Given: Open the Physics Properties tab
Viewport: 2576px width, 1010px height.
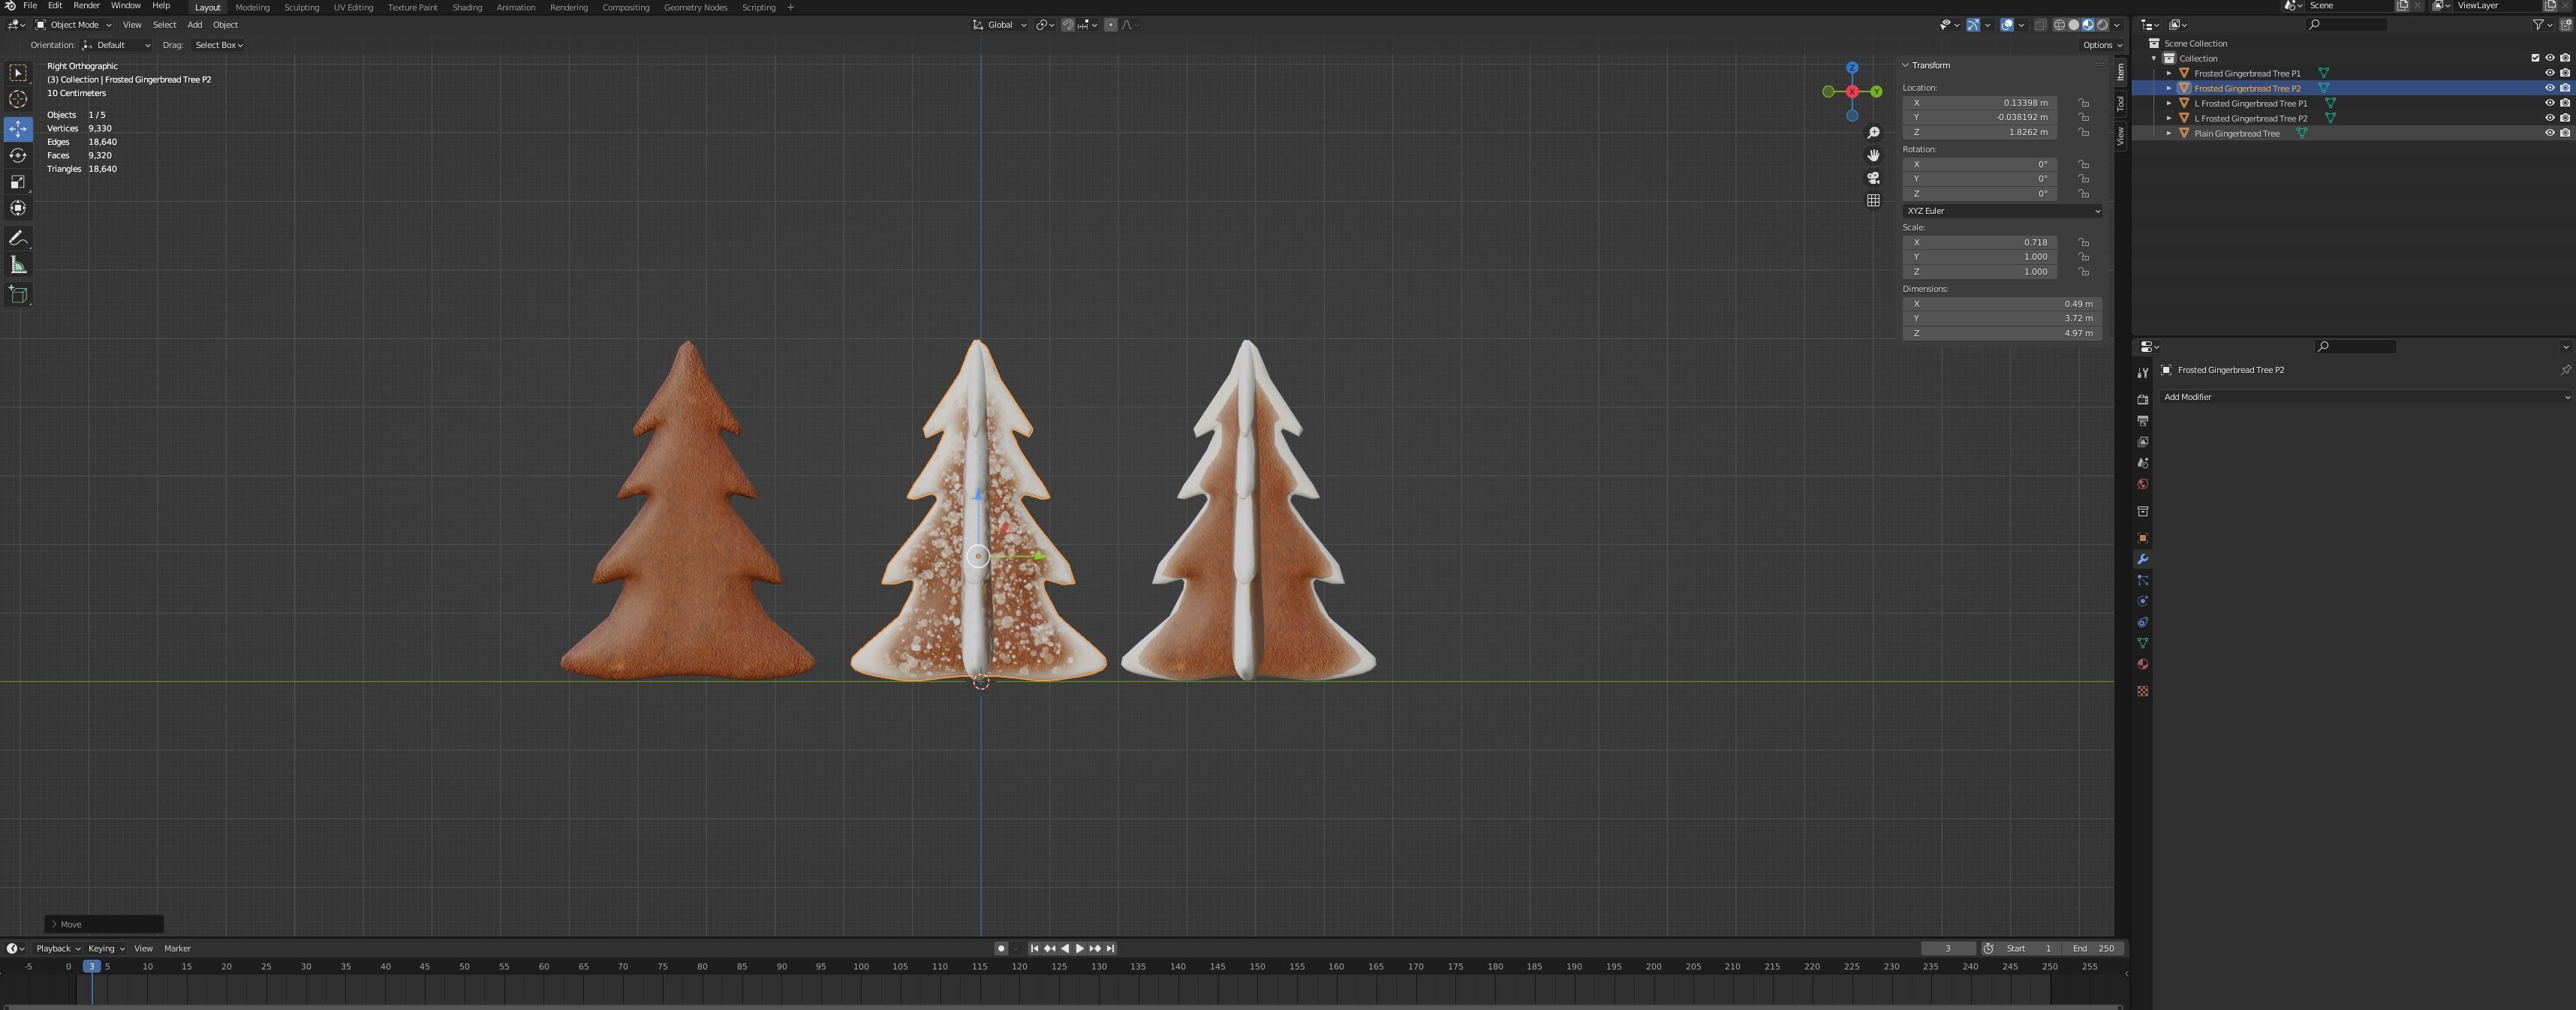Looking at the screenshot, I should click(2143, 600).
